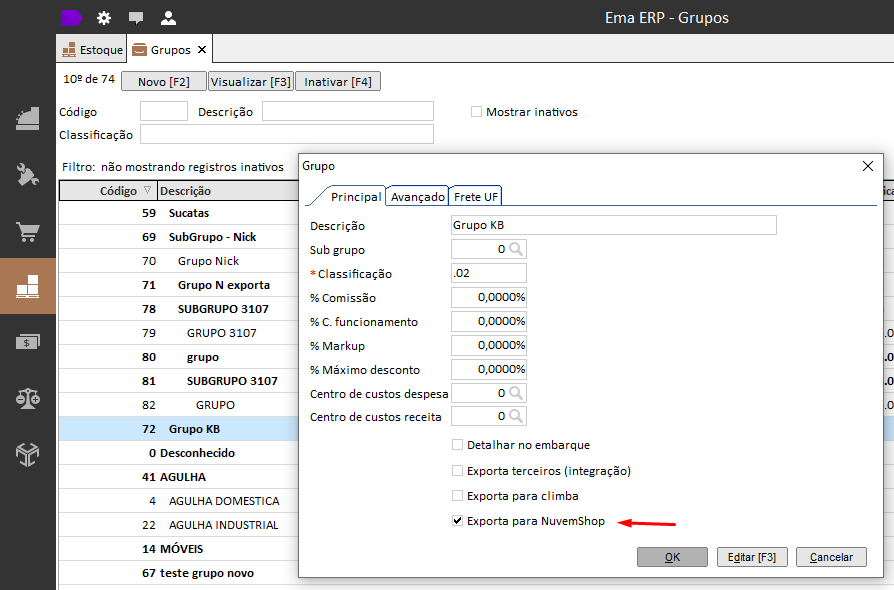This screenshot has height=590, width=894.
Task: Select row 81 SUBGRUPO 3107
Action: click(179, 381)
